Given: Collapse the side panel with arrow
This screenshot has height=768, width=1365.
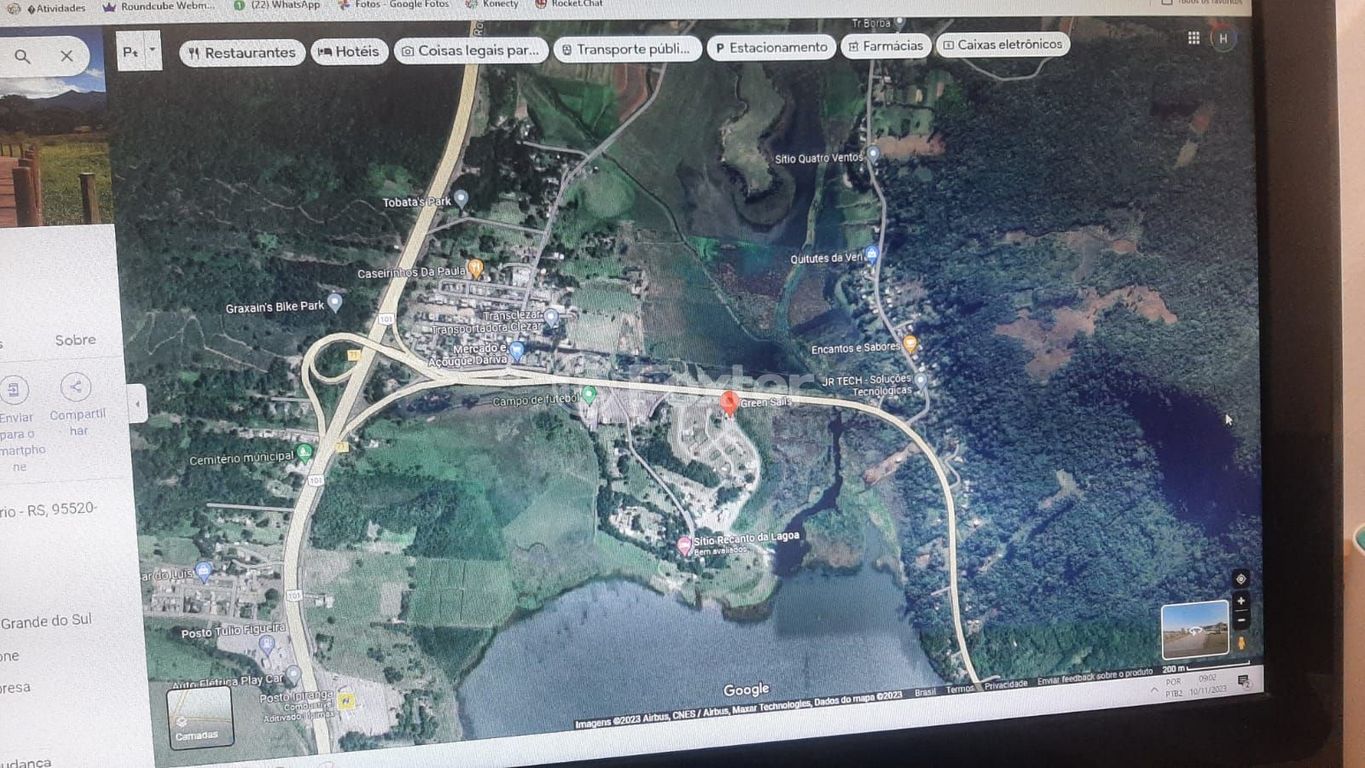Looking at the screenshot, I should coord(138,403).
